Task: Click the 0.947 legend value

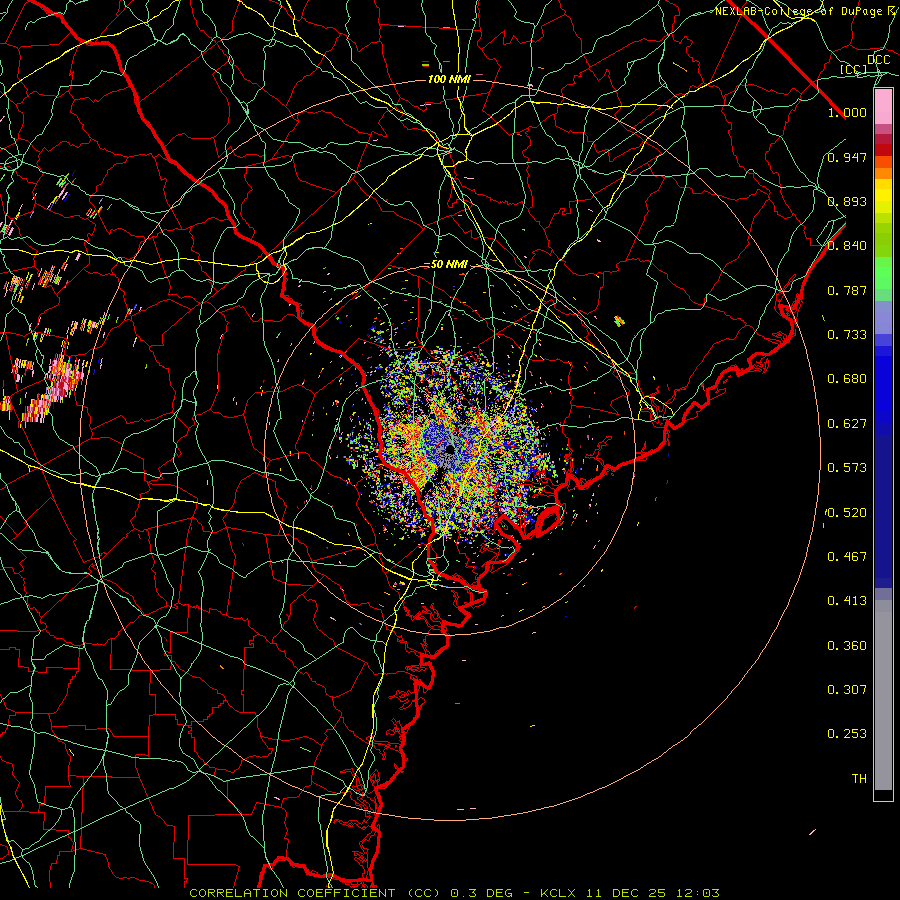Action: pyautogui.click(x=847, y=157)
